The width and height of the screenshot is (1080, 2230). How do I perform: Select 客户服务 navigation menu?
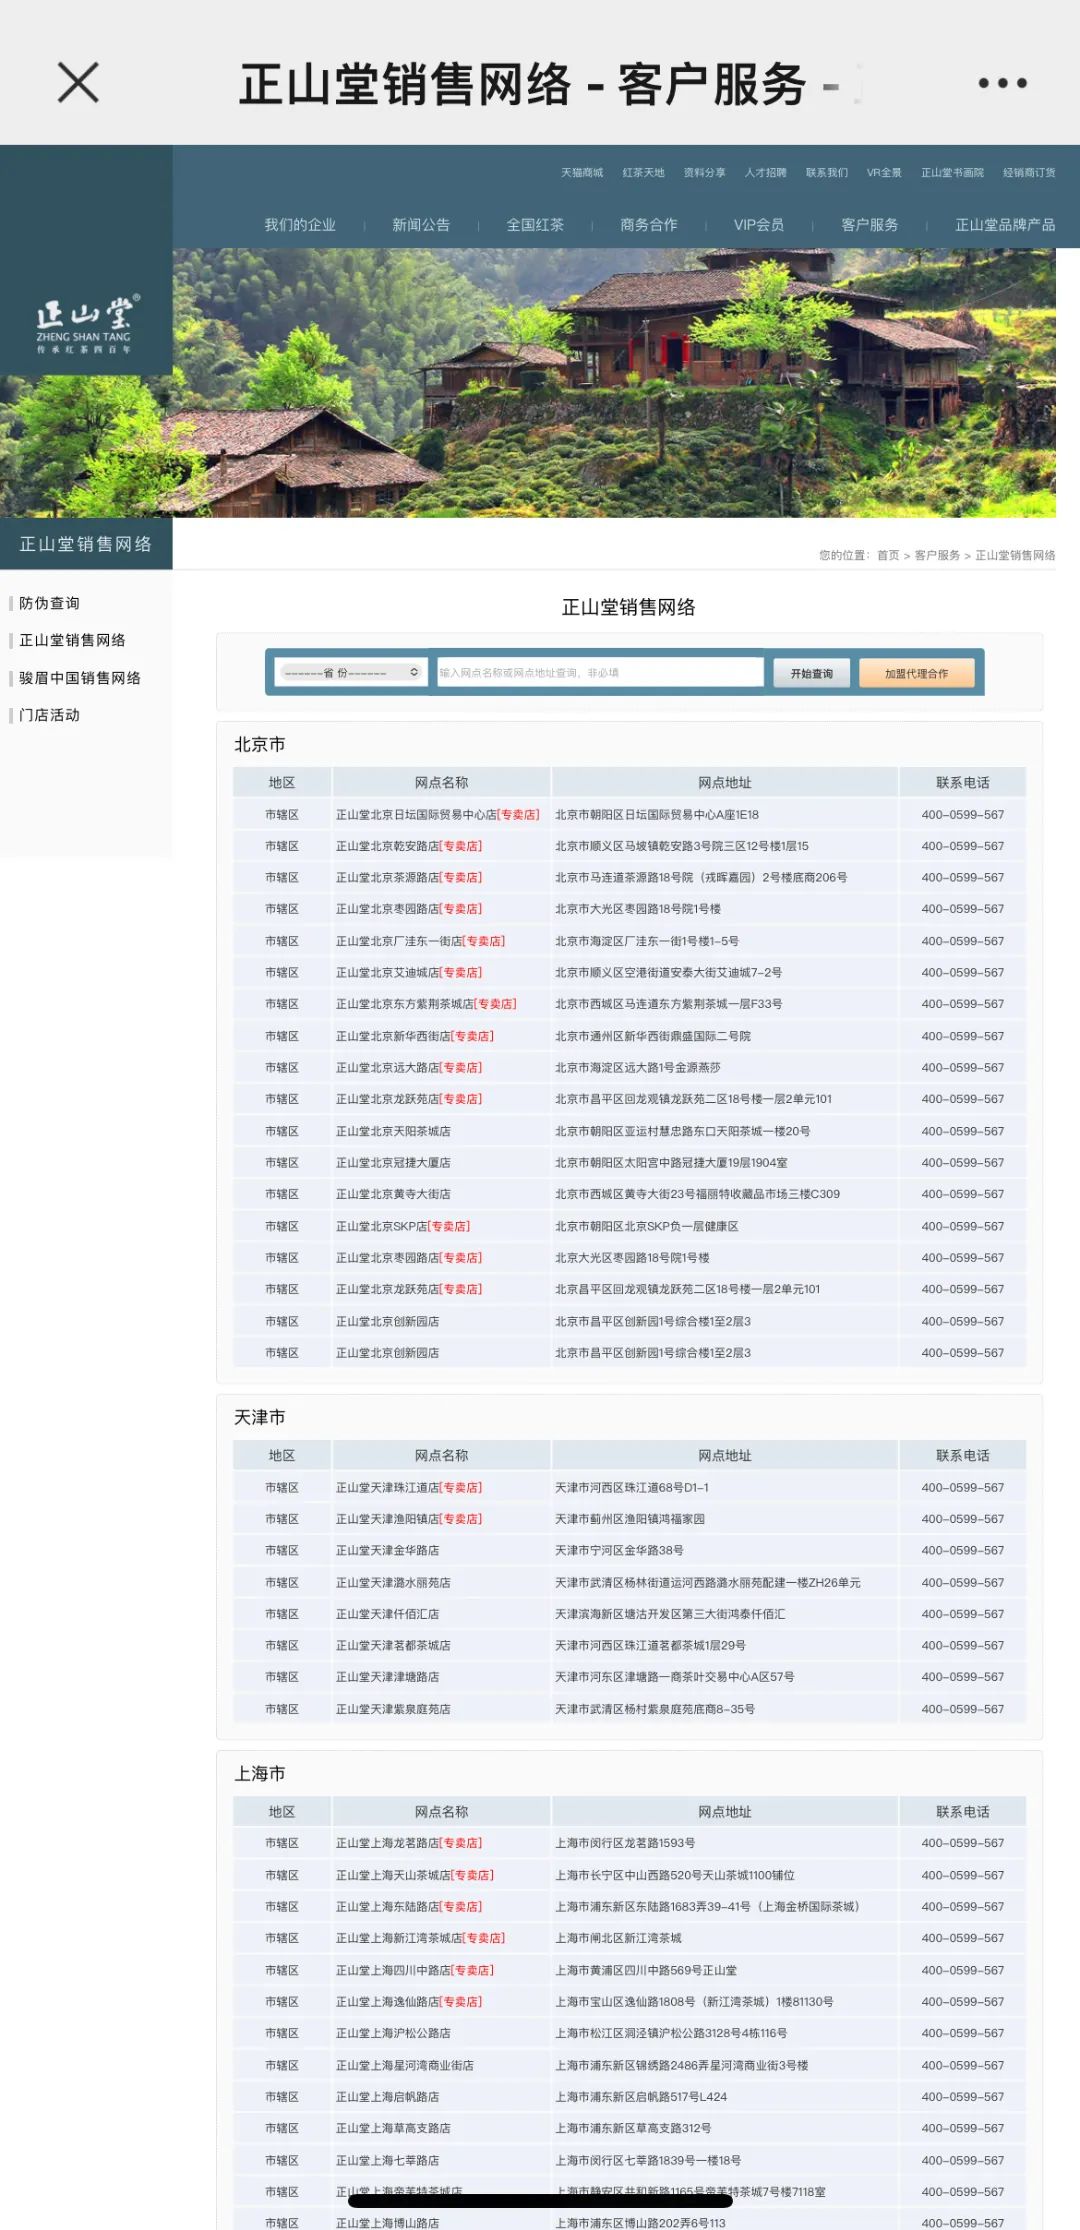[869, 225]
